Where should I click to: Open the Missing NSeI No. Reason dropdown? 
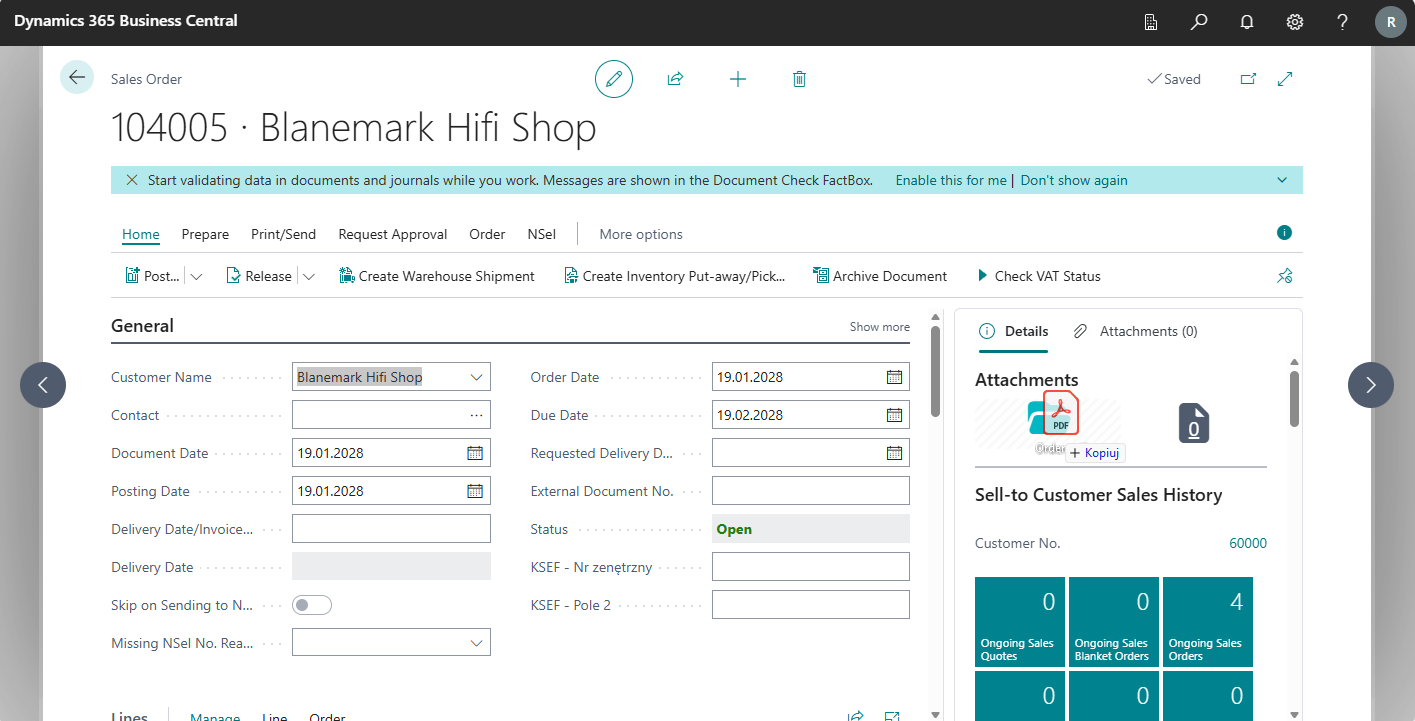click(x=476, y=643)
